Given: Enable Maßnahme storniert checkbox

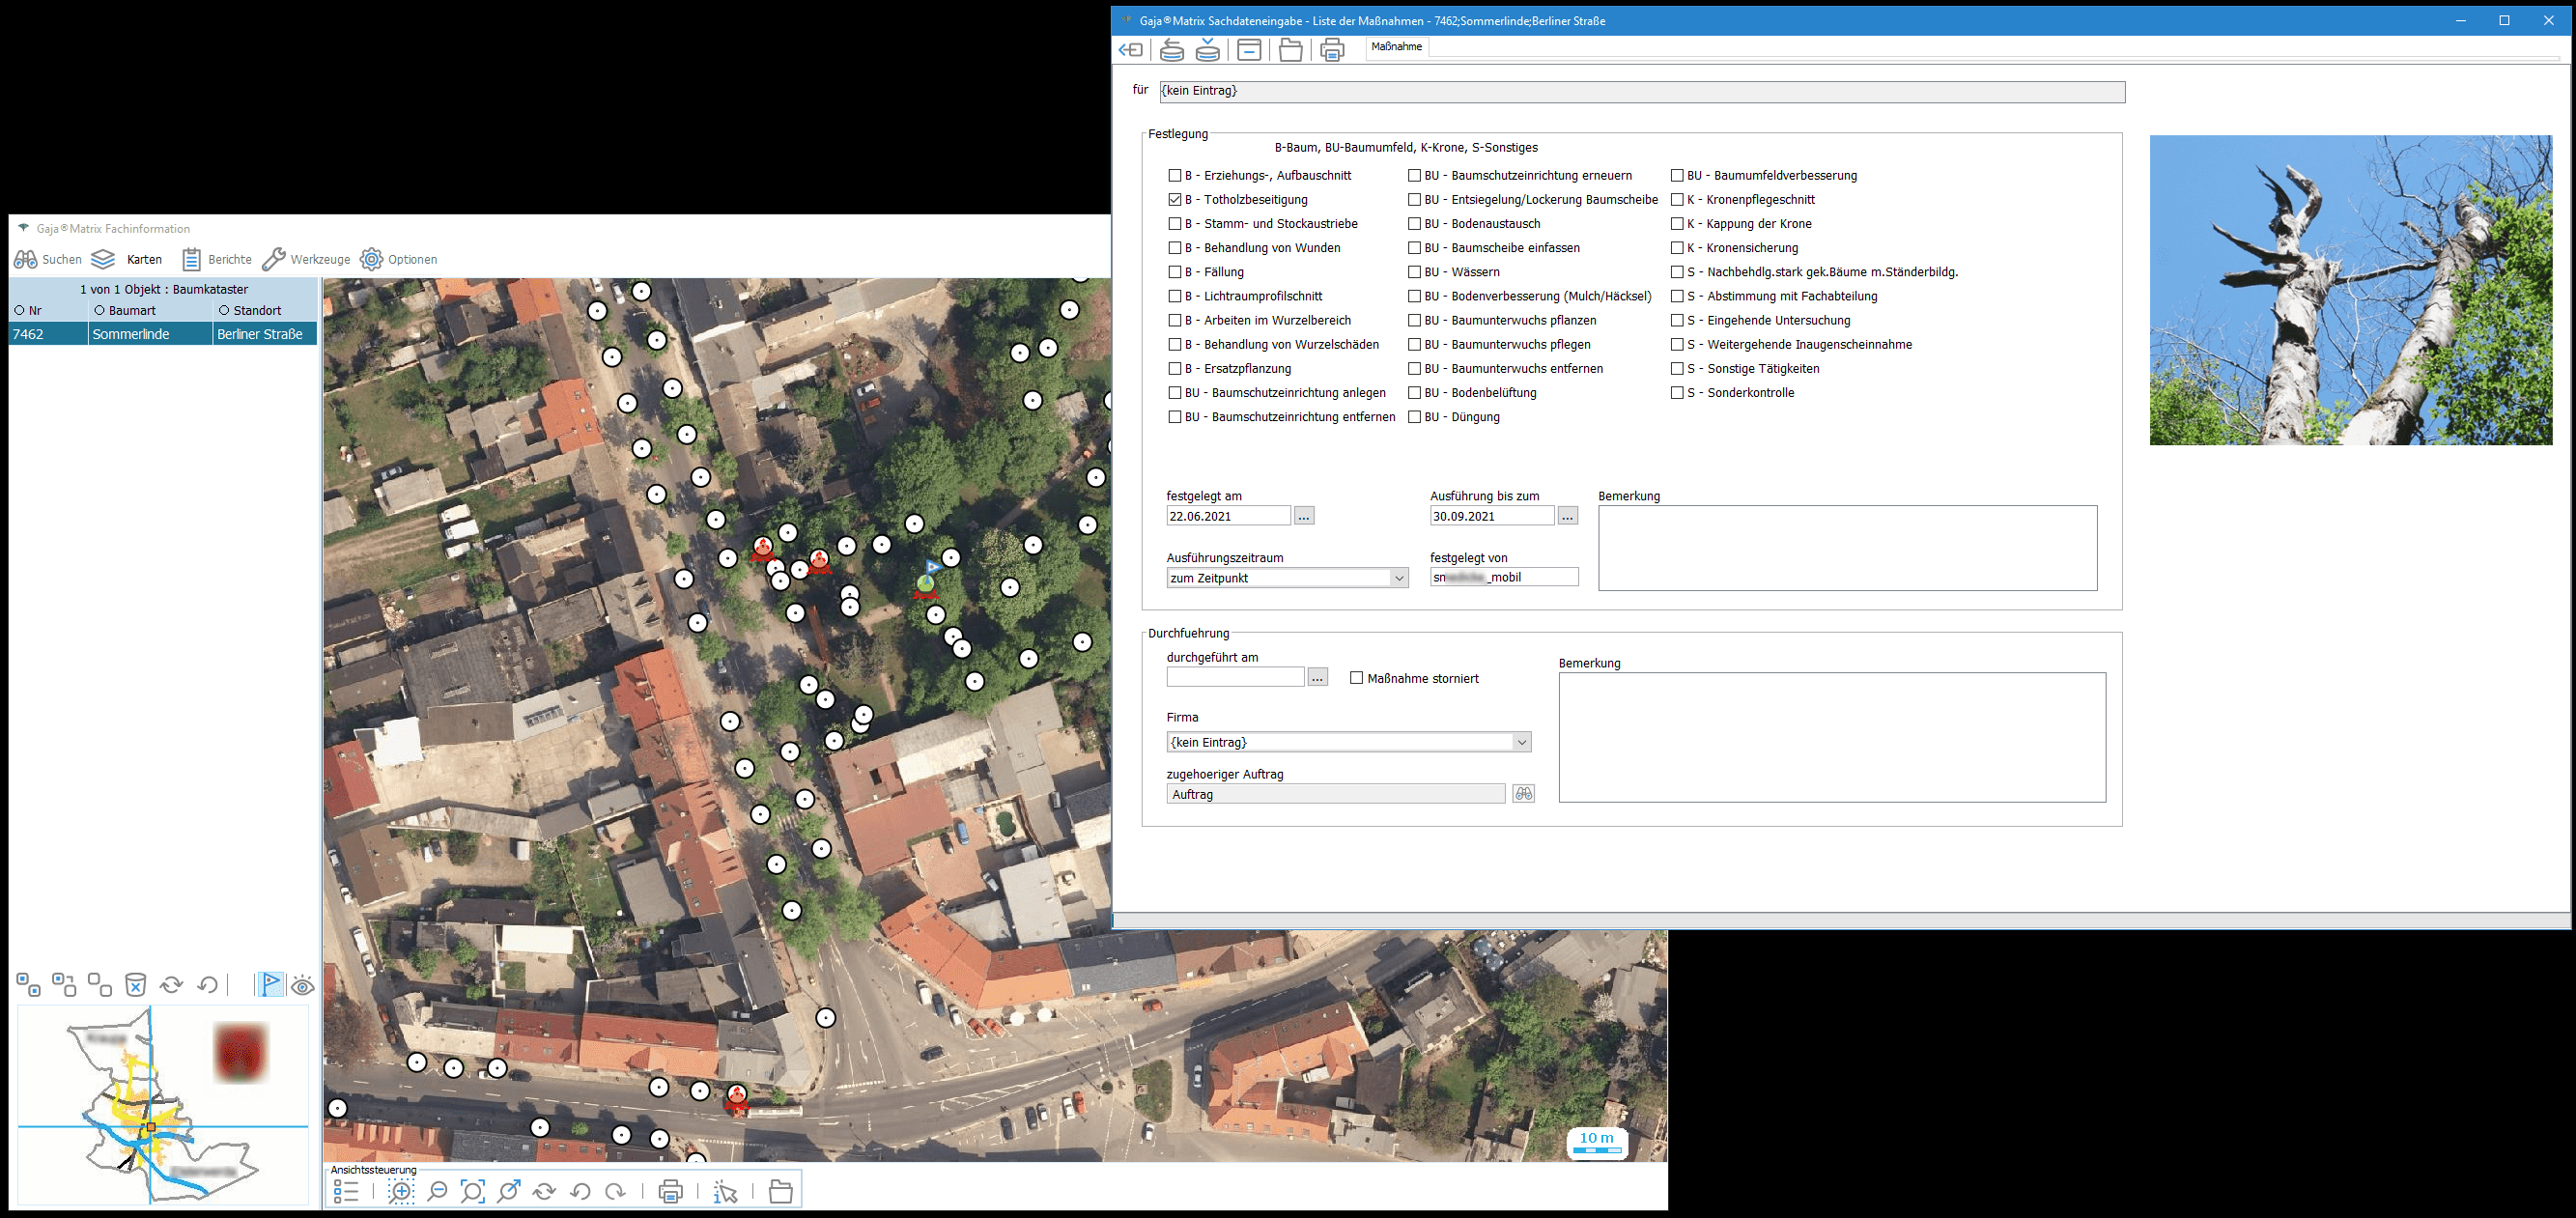Looking at the screenshot, I should click(x=1357, y=678).
